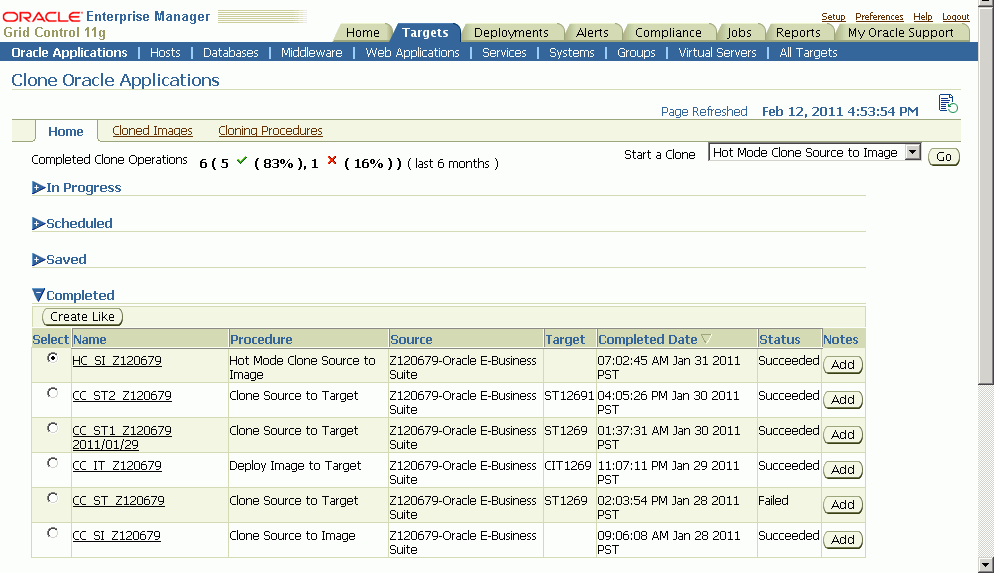The width and height of the screenshot is (994, 573).
Task: Click the vertical scrollbar thumb
Action: coord(986,194)
